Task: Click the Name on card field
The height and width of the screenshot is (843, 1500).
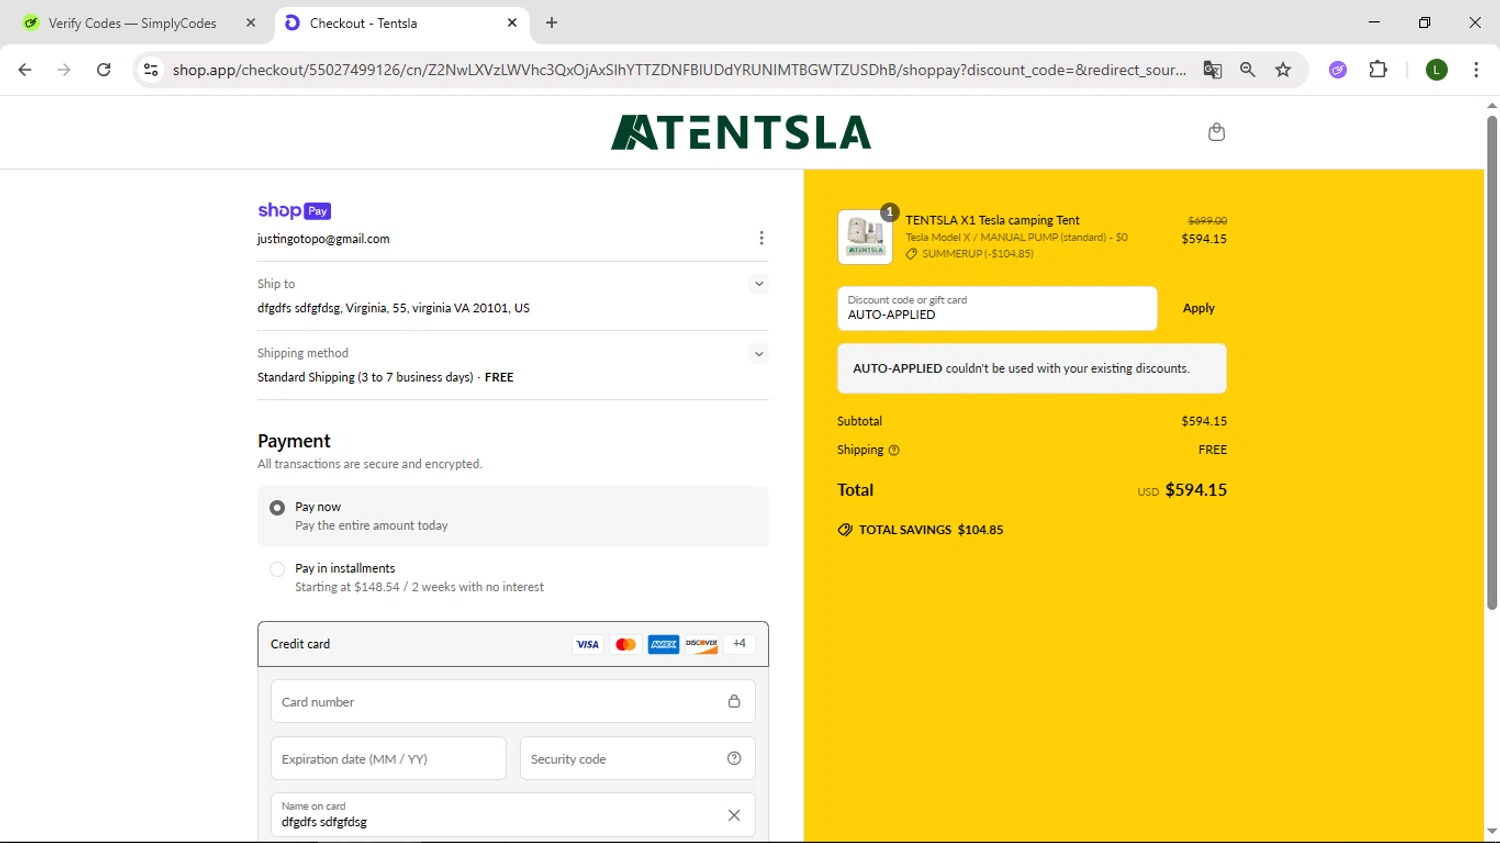Action: click(513, 815)
